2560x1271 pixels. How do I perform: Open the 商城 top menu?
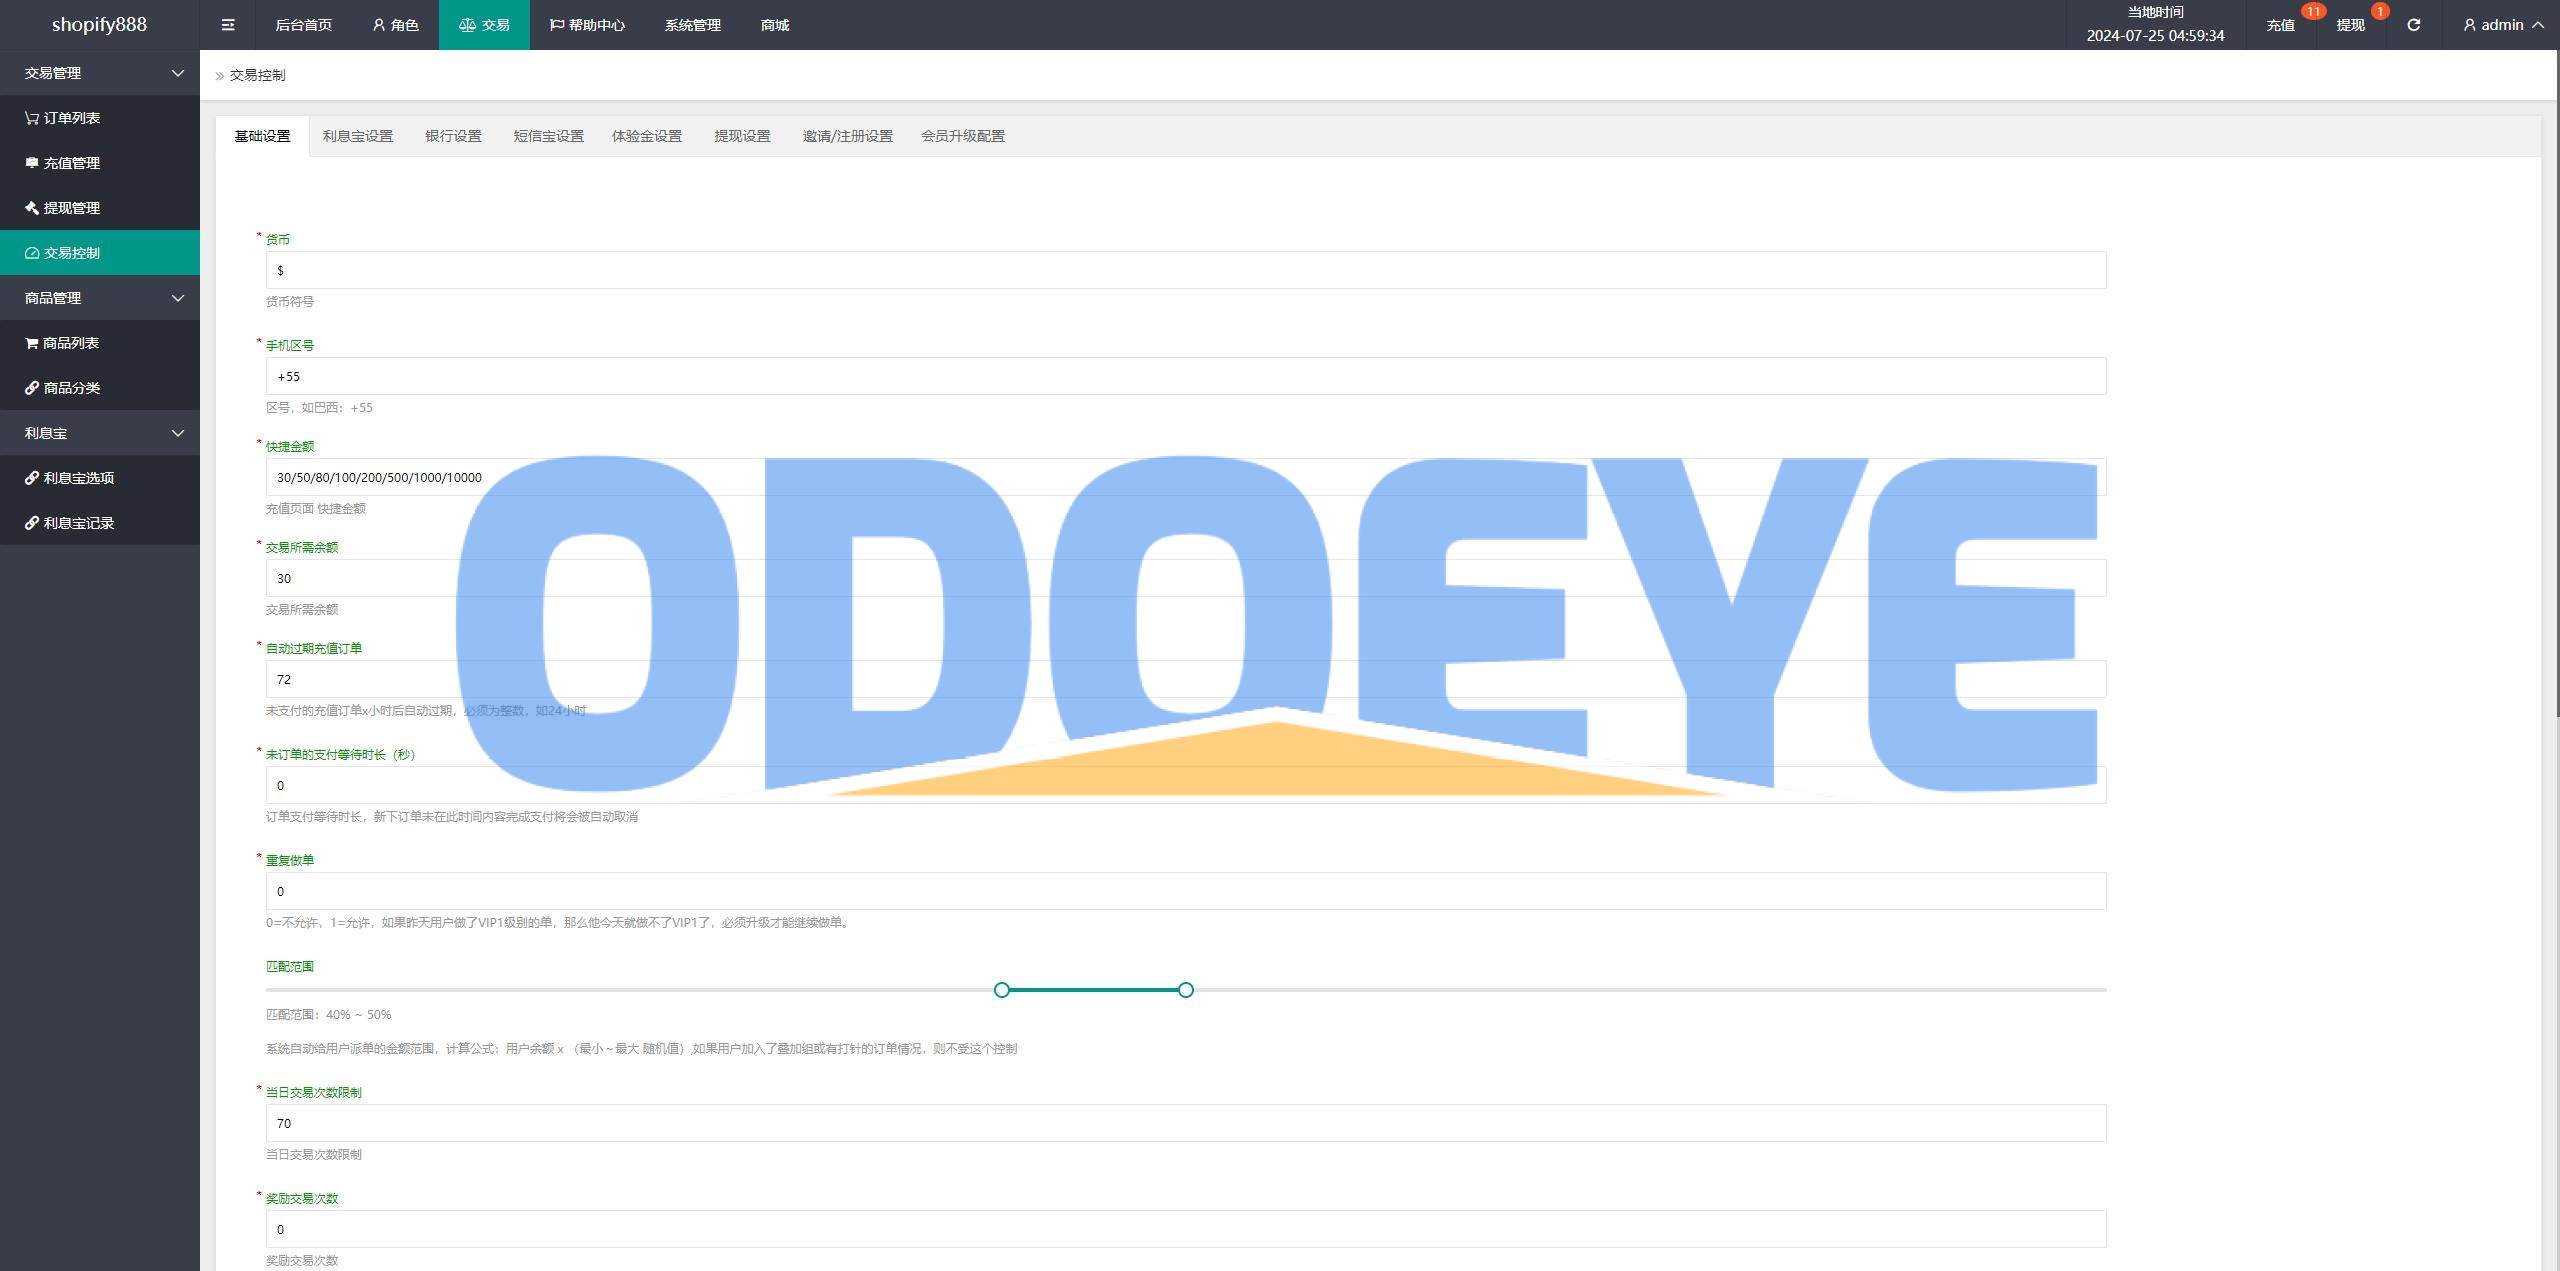point(775,25)
